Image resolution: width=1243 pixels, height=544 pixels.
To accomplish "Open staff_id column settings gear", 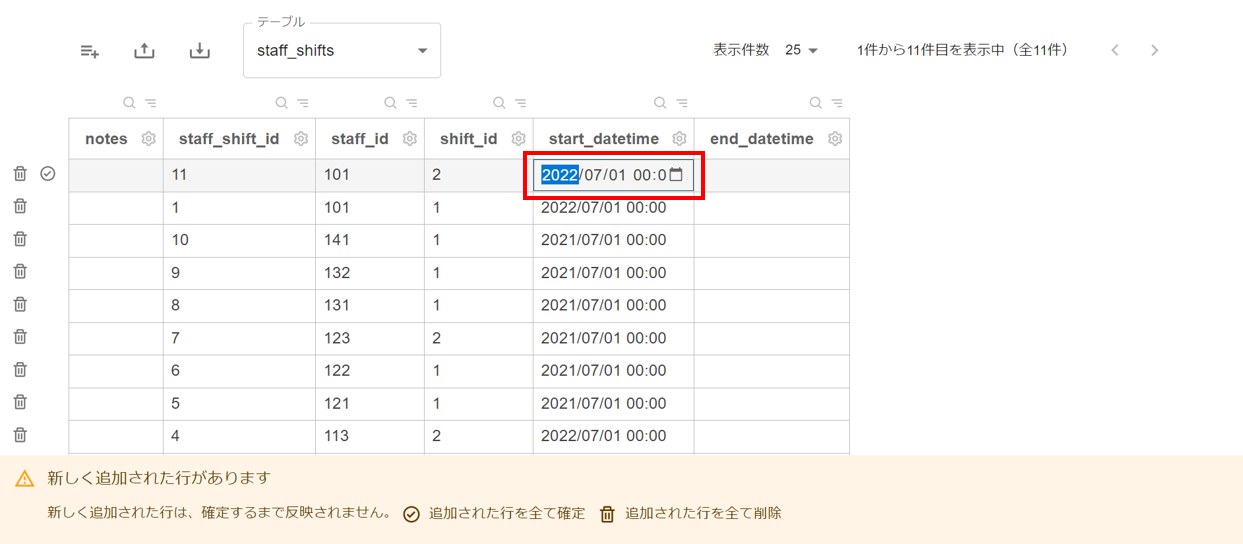I will pos(410,139).
